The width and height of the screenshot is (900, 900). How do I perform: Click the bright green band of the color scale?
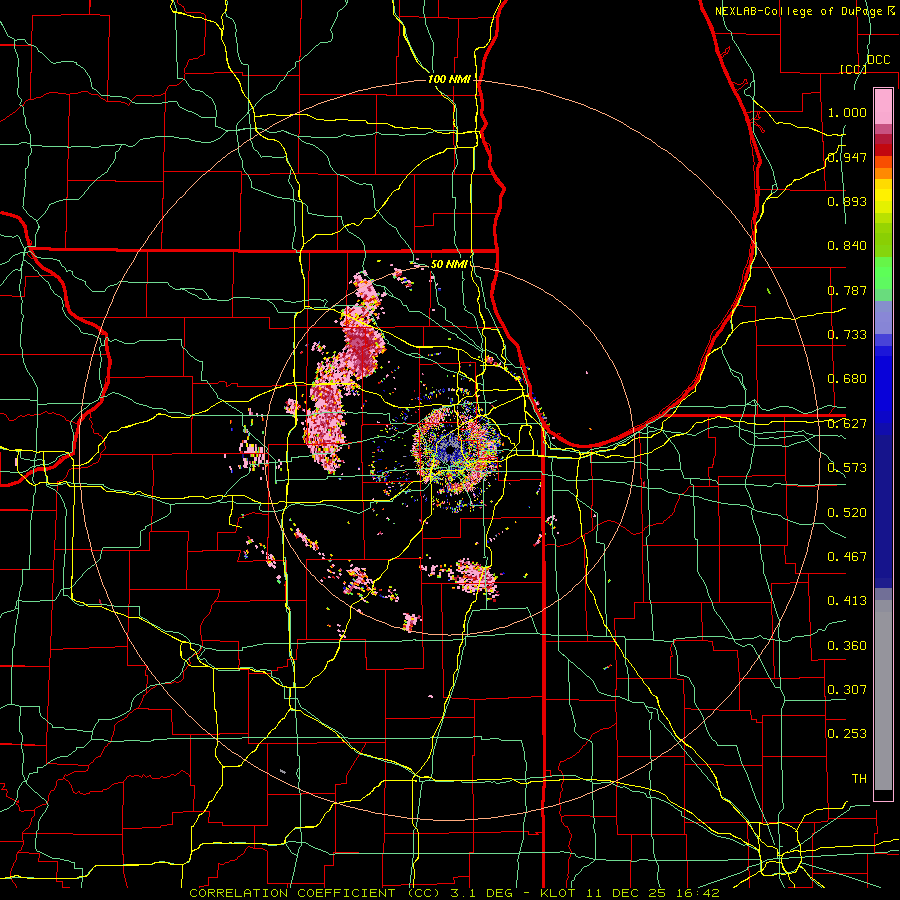(x=883, y=273)
